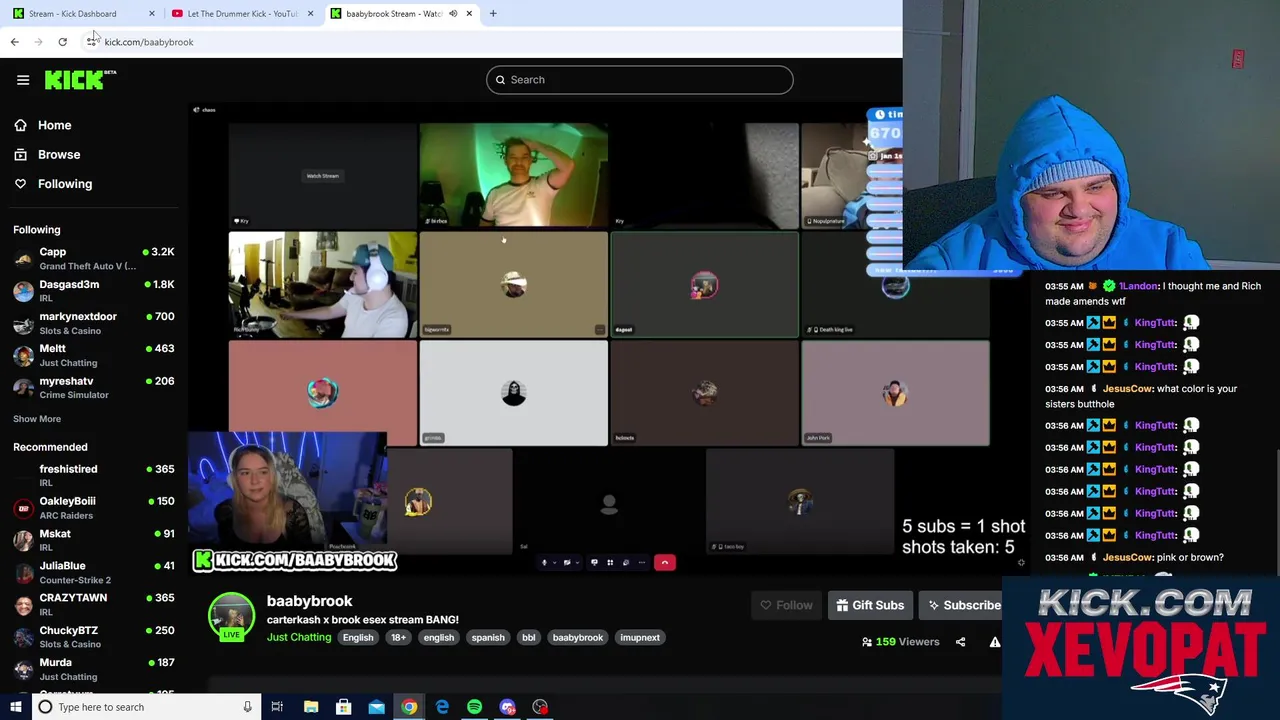Toggle microphone in call controls

coord(544,563)
